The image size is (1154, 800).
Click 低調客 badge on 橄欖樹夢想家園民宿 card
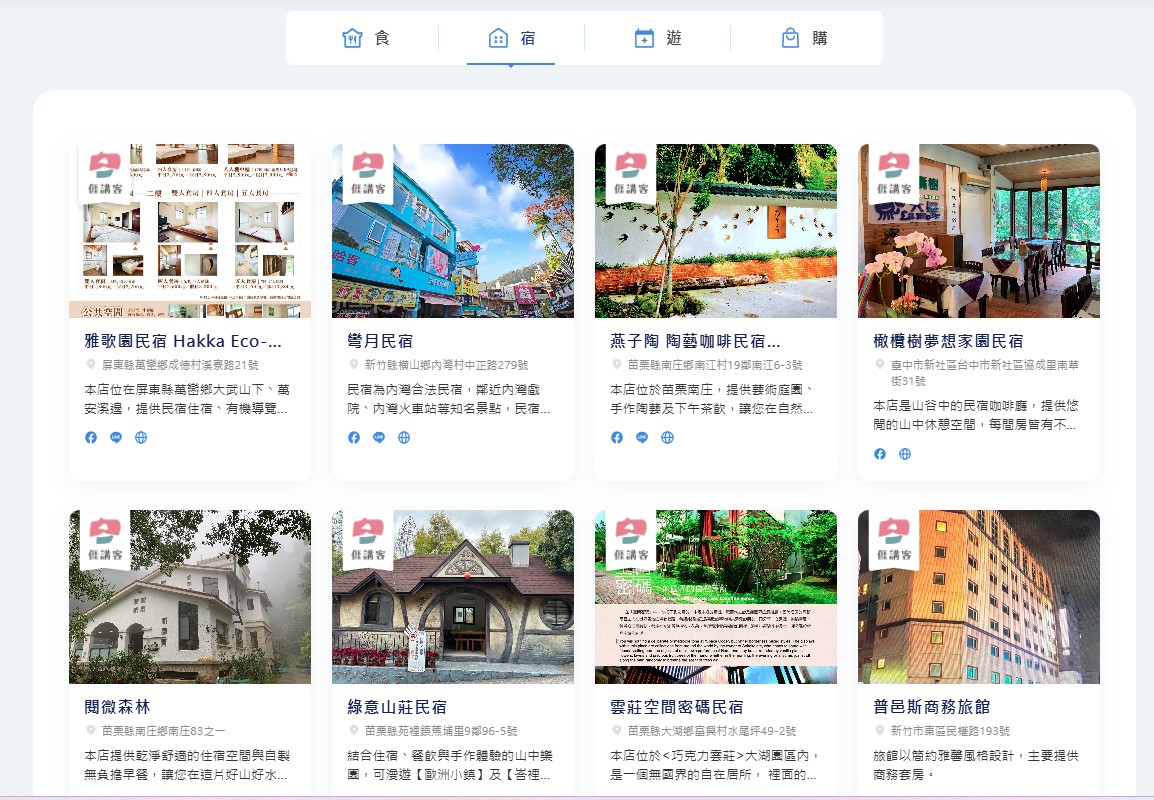coord(894,174)
